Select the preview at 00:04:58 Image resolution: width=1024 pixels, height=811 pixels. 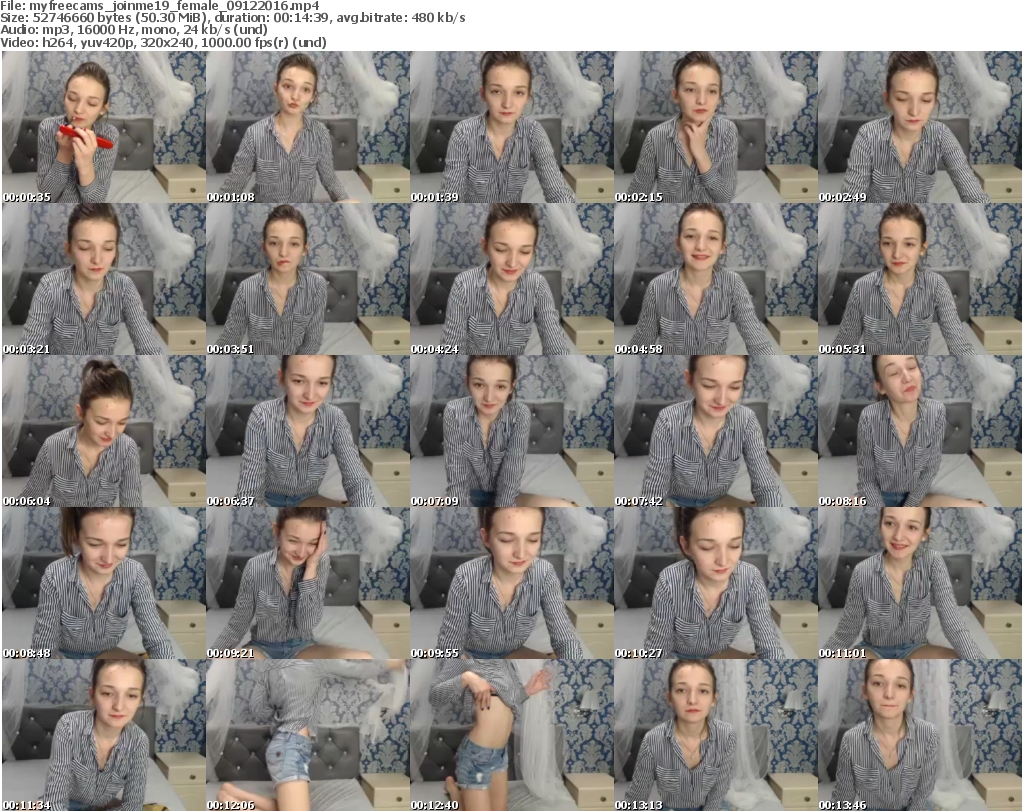[715, 279]
